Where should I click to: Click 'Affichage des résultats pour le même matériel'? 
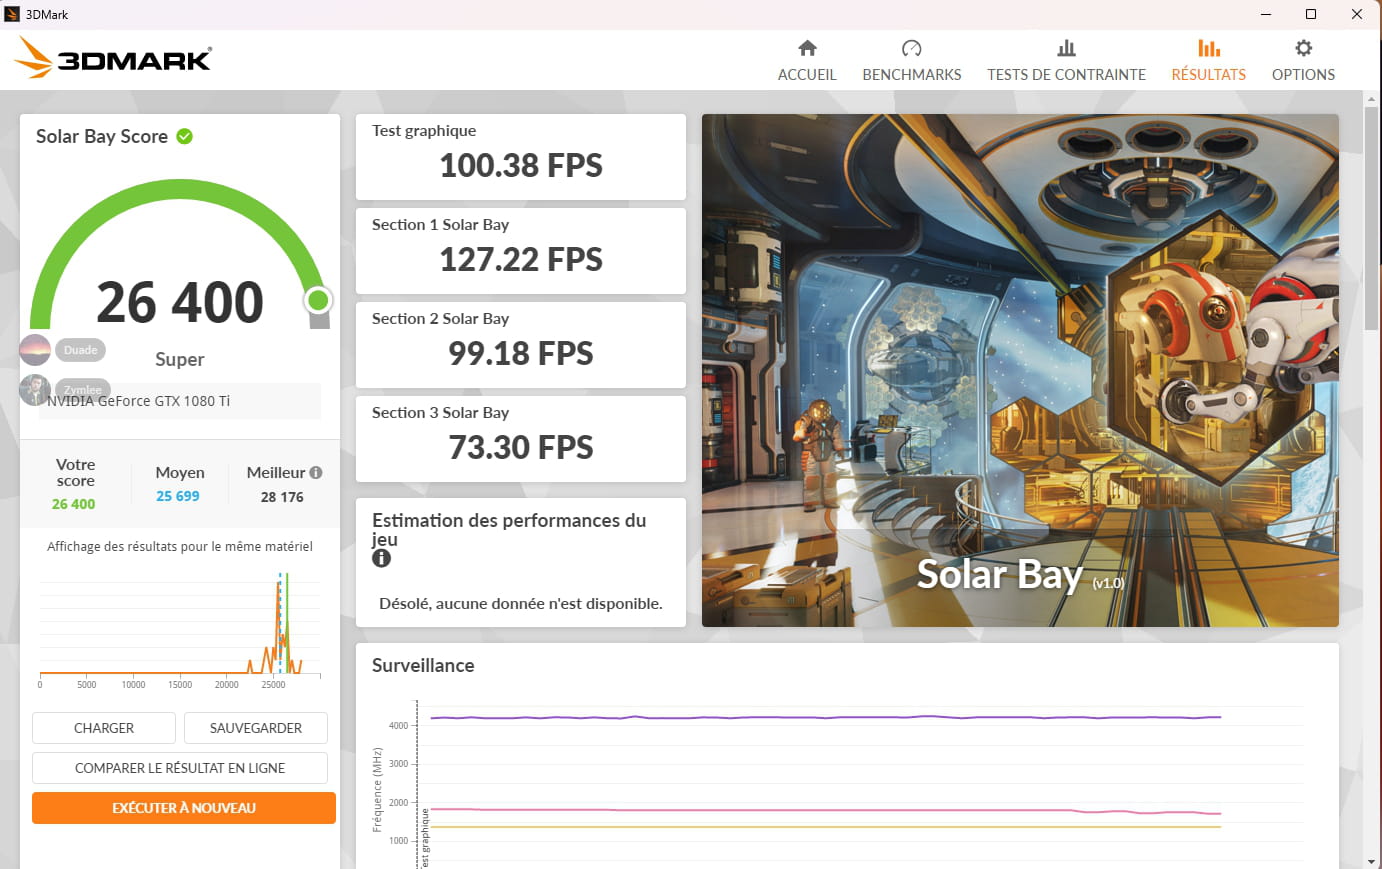point(180,546)
